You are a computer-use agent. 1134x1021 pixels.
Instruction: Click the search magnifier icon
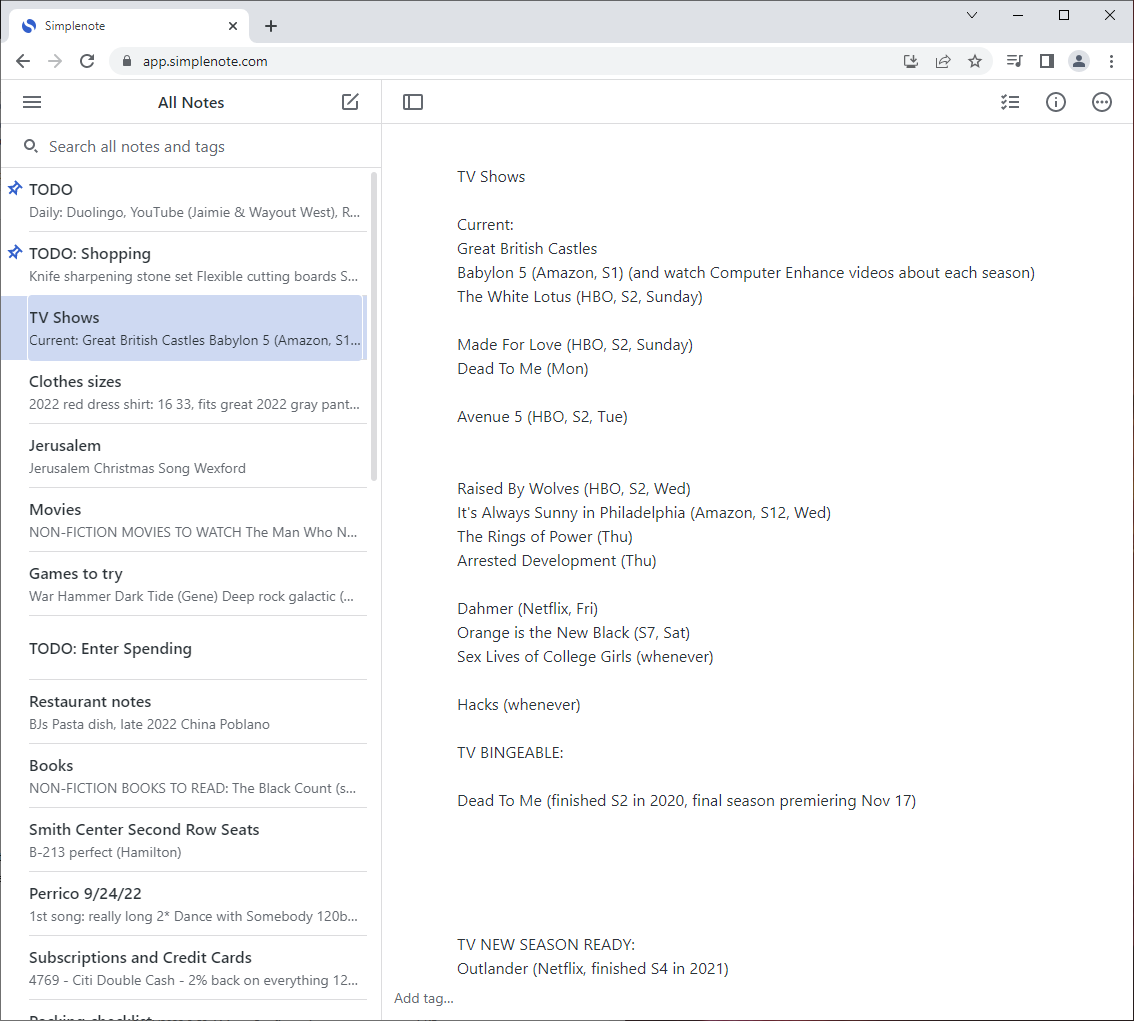coord(30,146)
